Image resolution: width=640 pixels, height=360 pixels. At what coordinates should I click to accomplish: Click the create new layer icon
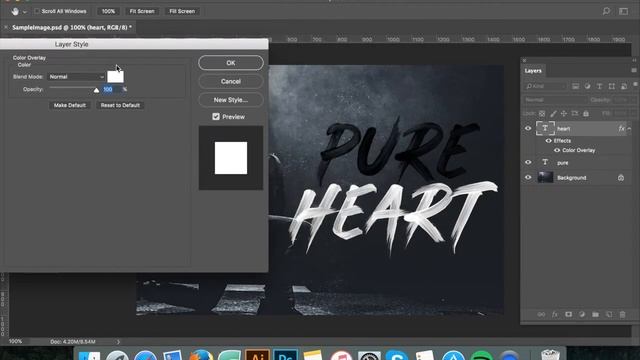[609, 314]
